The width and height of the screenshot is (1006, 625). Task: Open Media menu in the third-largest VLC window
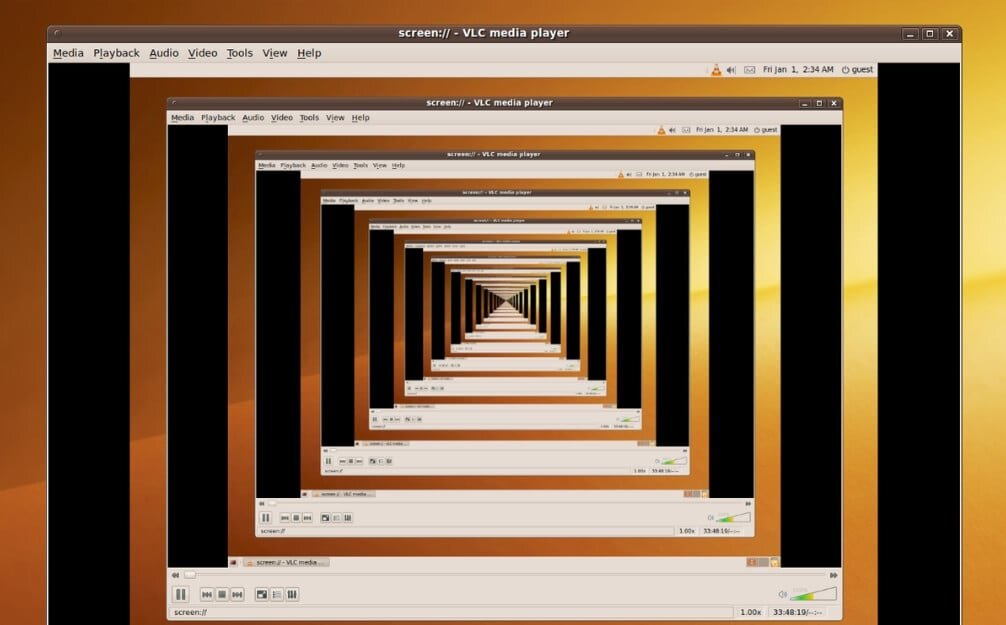[x=266, y=165]
